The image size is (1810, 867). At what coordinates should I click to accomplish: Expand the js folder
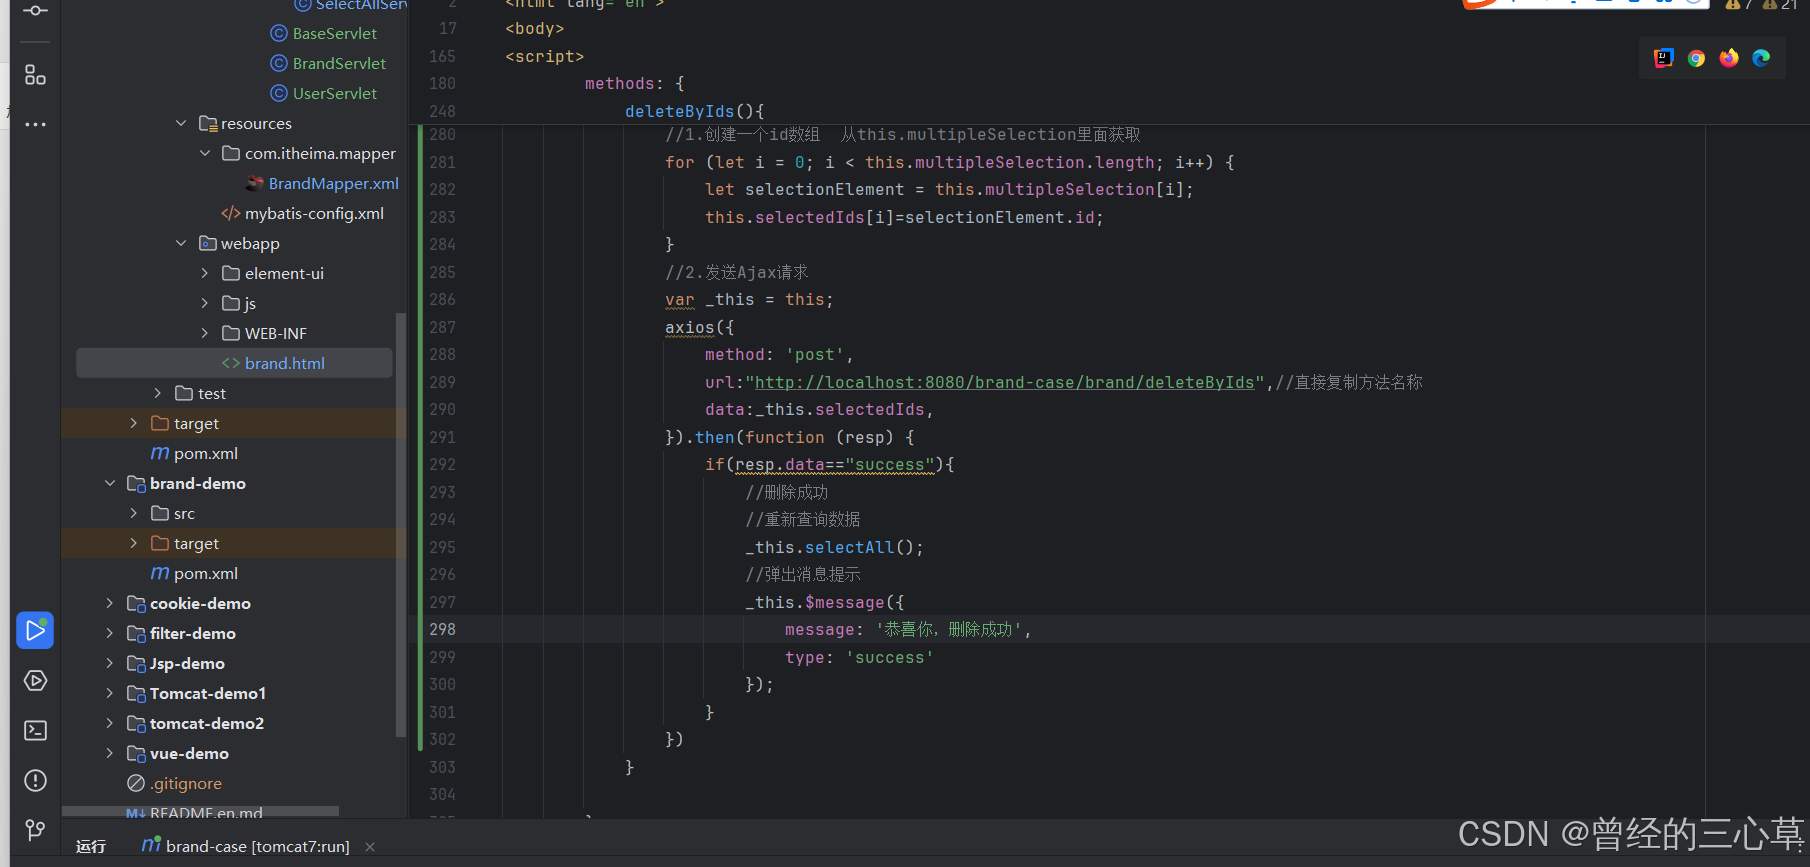[x=205, y=303]
